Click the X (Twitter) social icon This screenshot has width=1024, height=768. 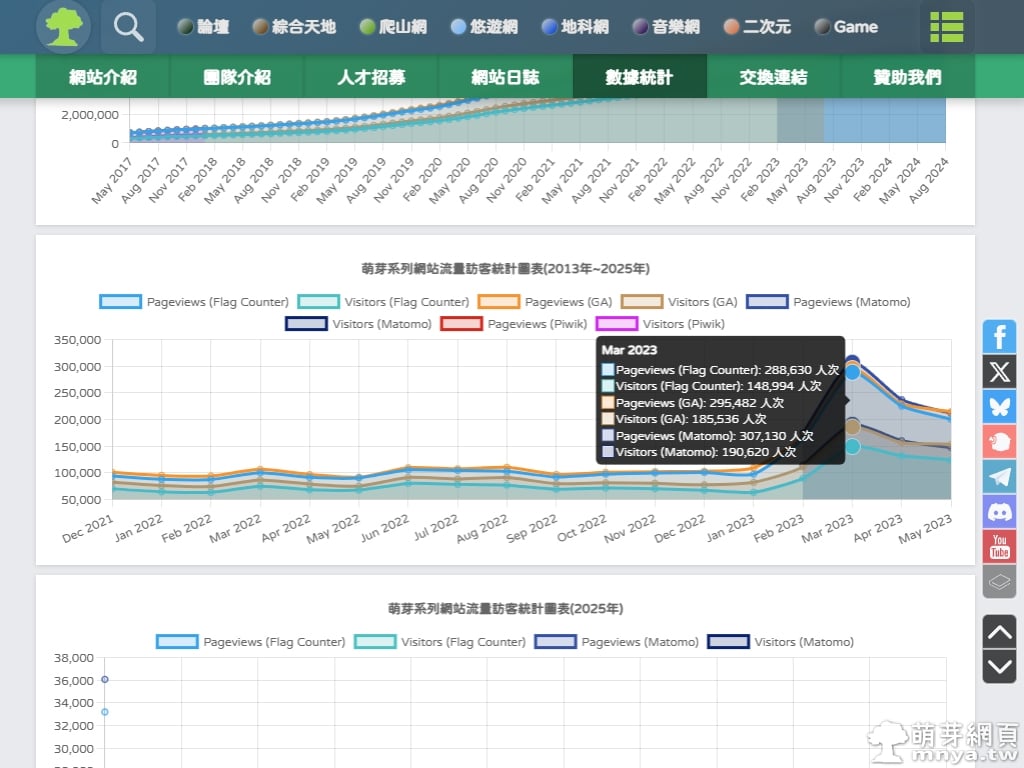999,372
